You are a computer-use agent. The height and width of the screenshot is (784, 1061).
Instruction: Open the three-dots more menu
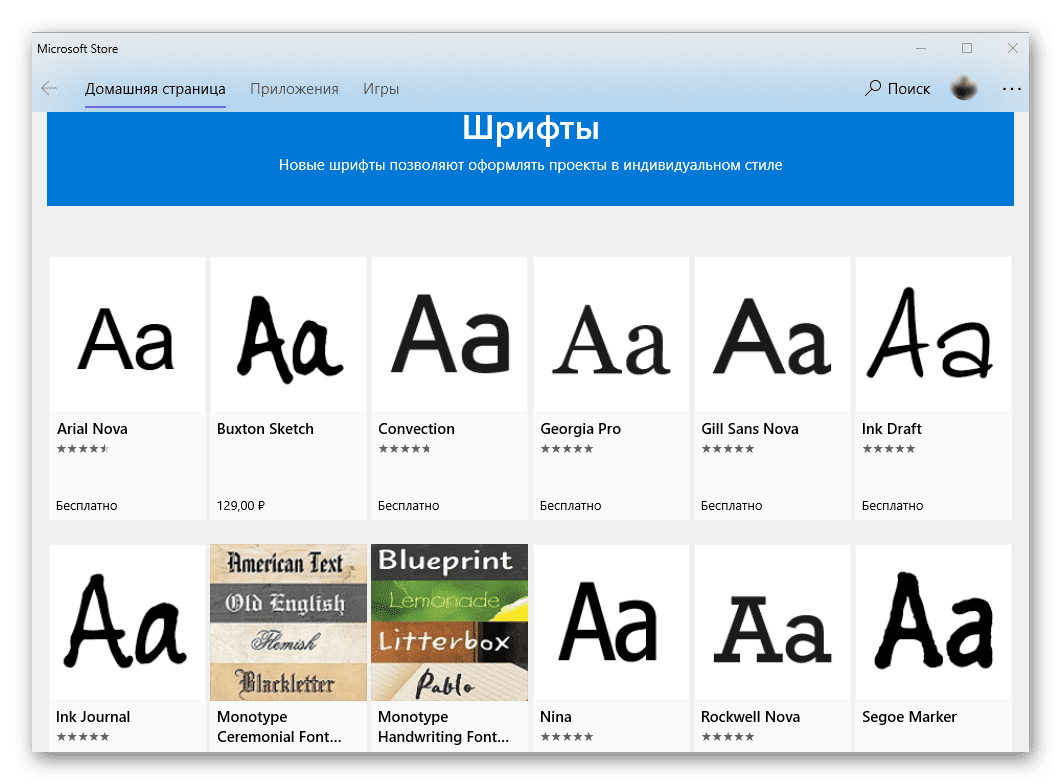(1012, 89)
